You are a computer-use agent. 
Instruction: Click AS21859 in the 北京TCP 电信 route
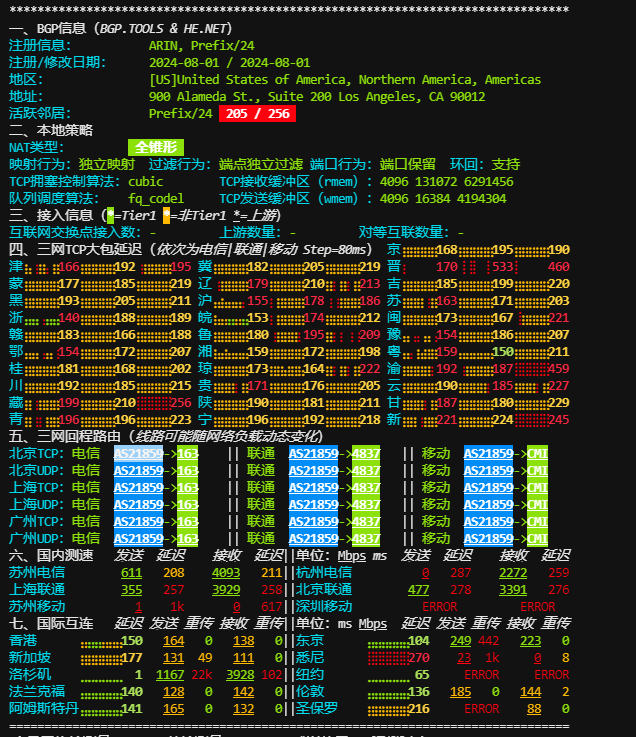tap(138, 453)
